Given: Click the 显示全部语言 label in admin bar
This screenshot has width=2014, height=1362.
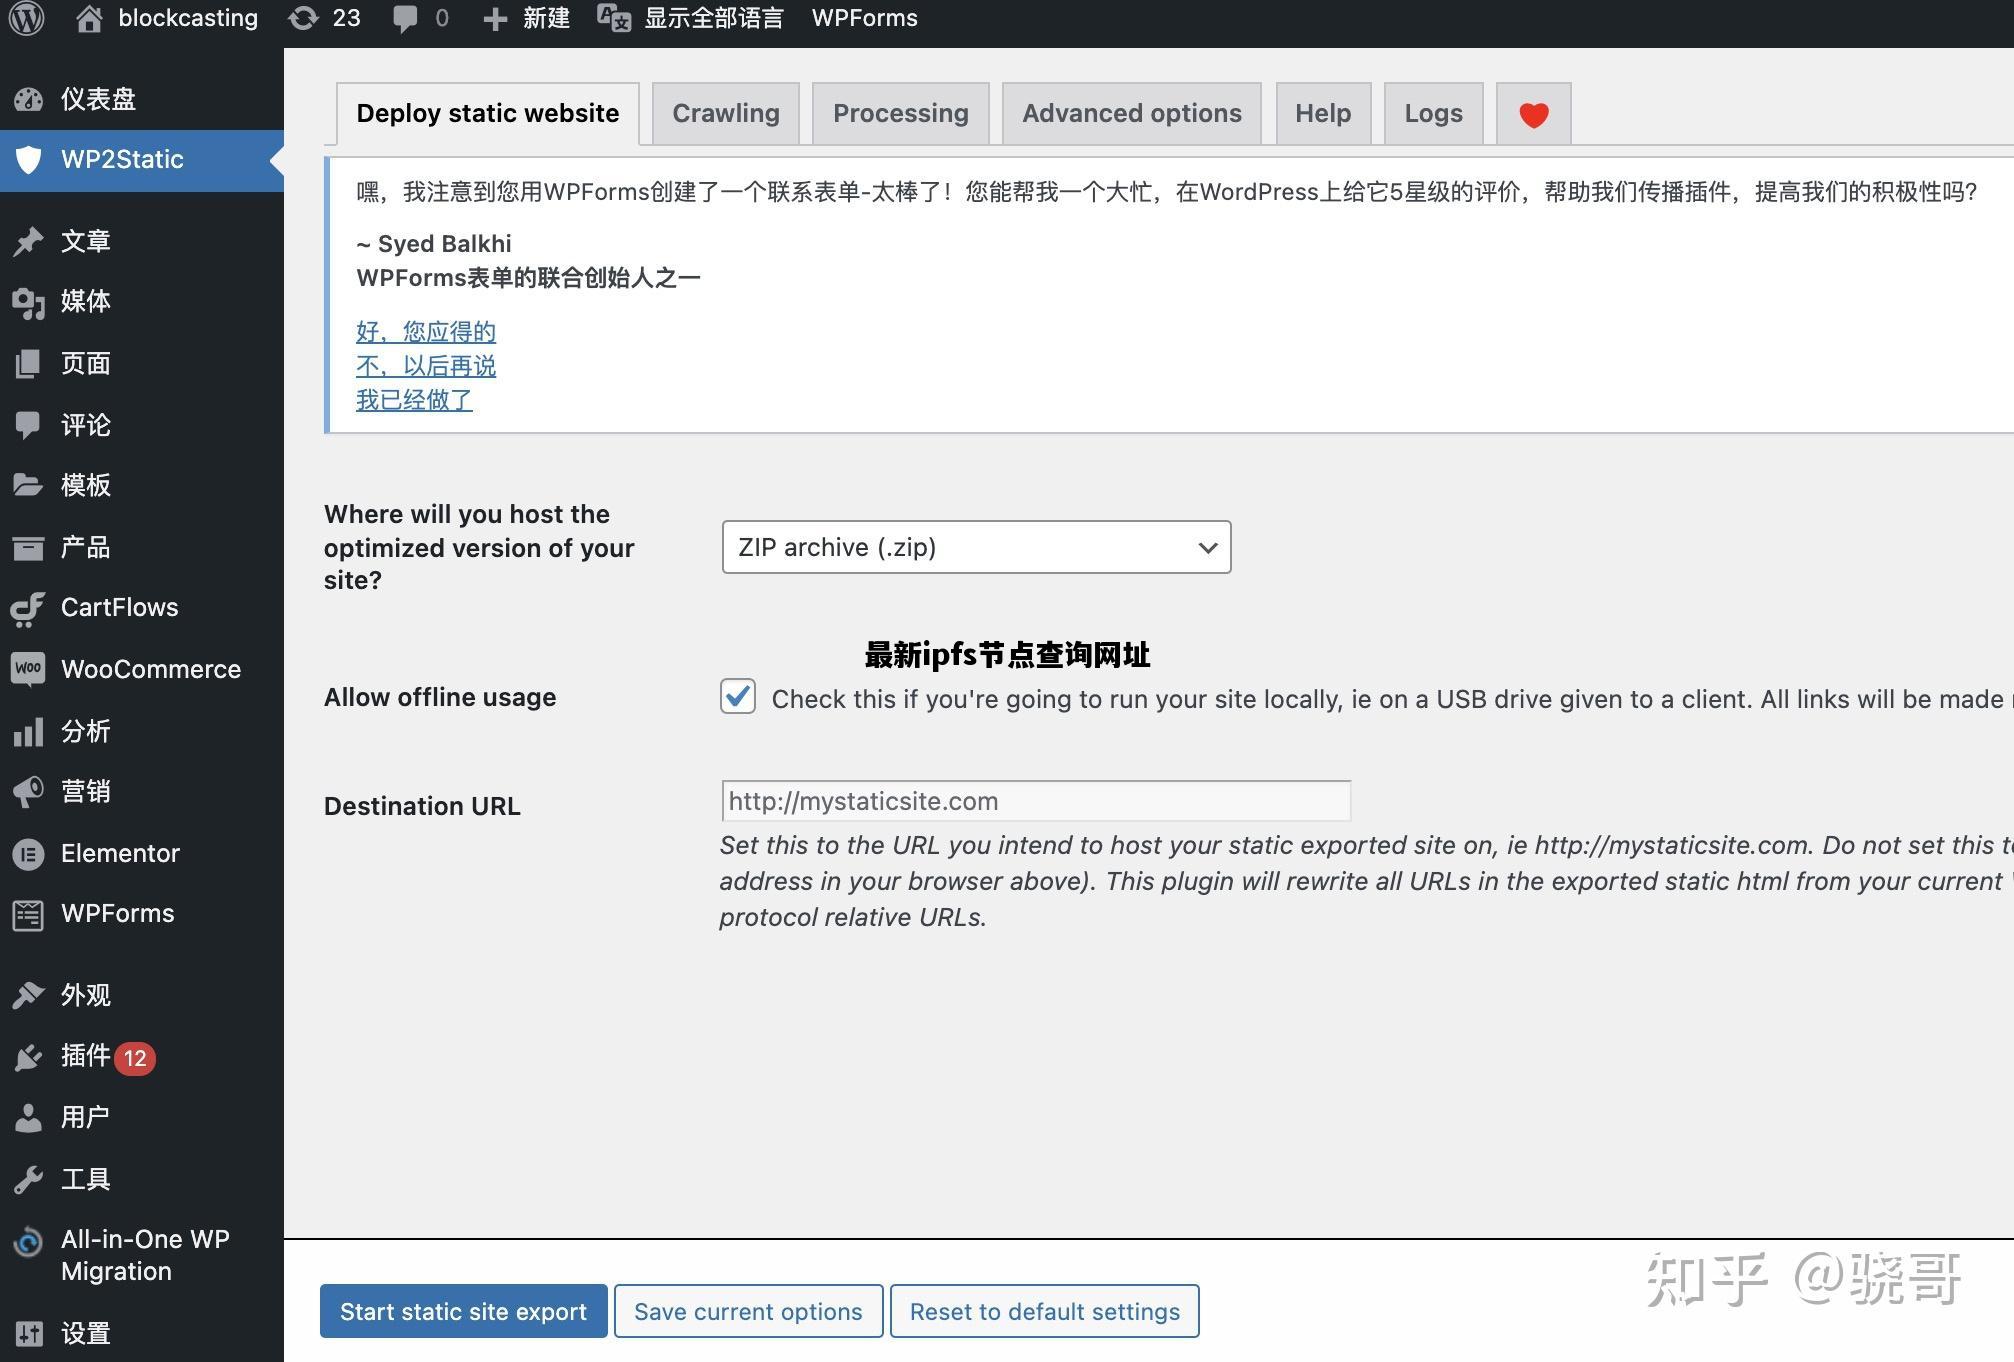Looking at the screenshot, I should click(x=714, y=18).
